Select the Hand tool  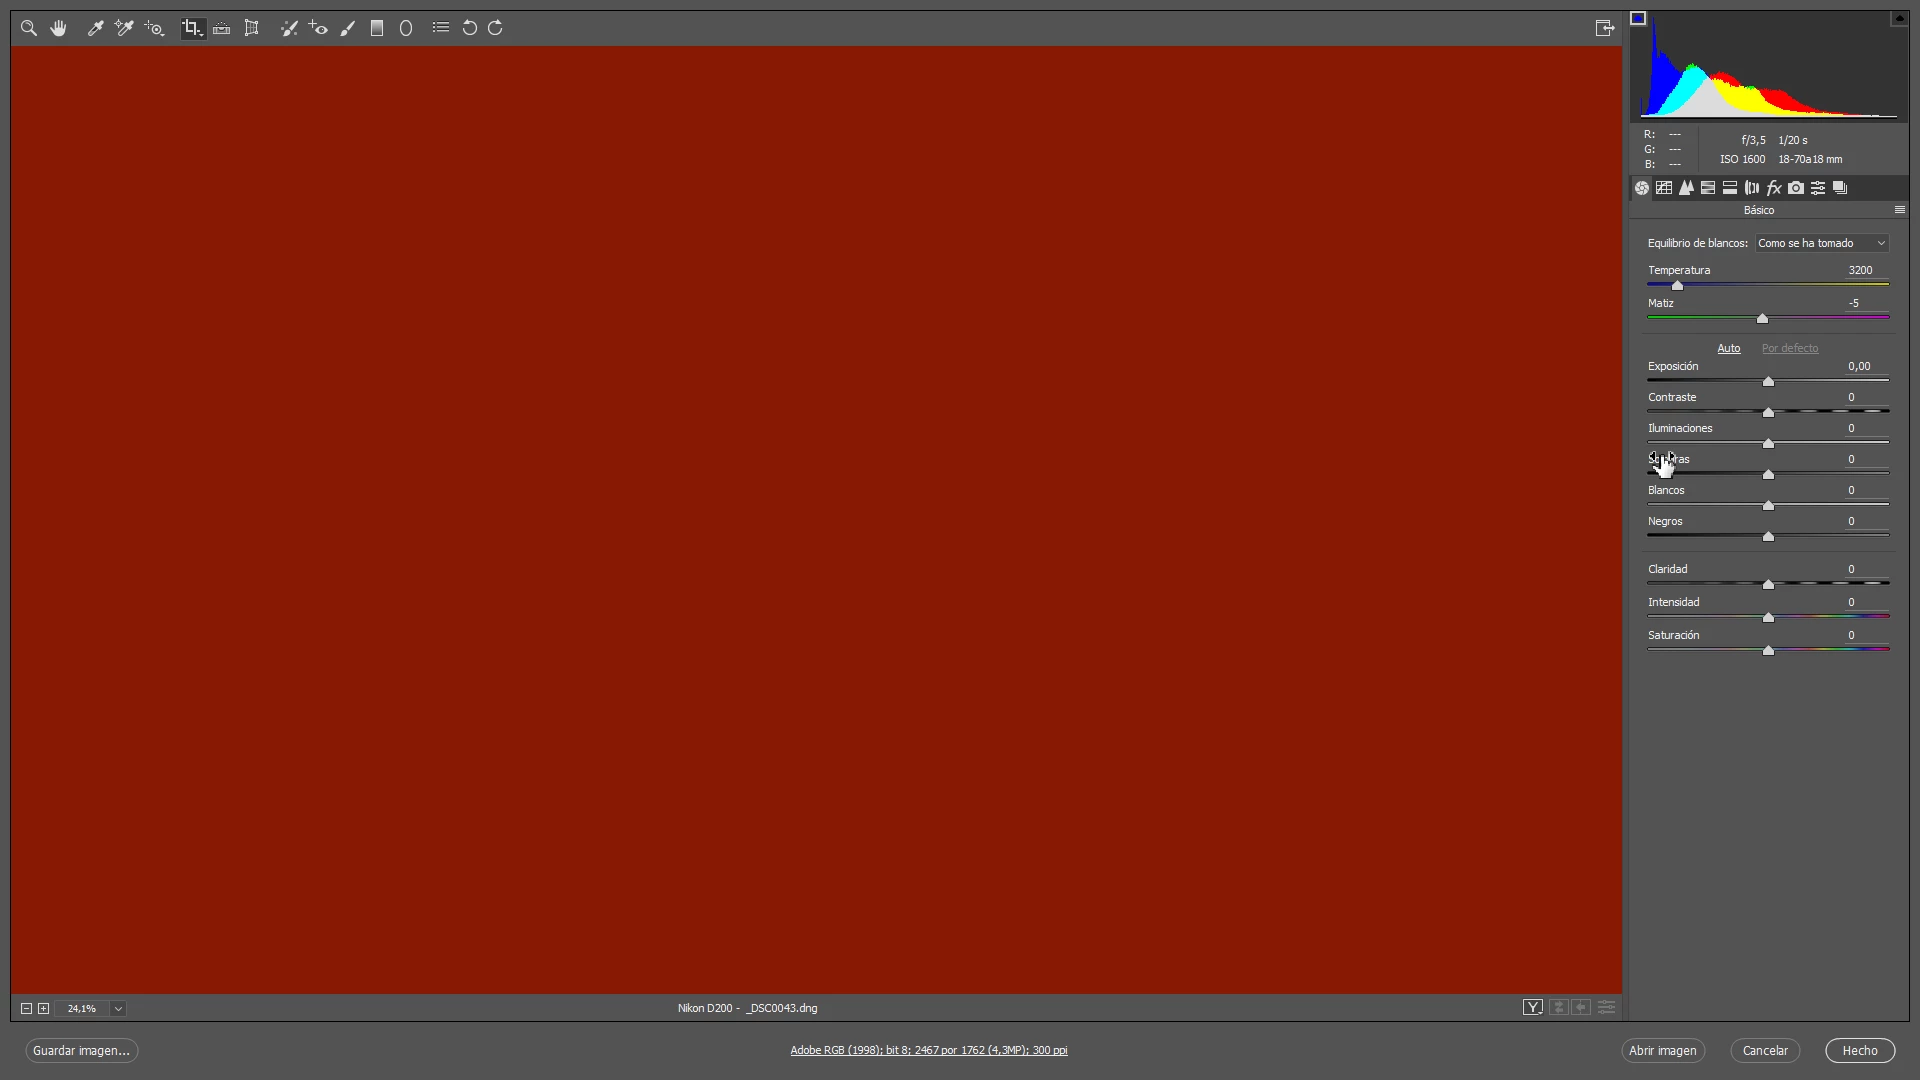pyautogui.click(x=58, y=28)
